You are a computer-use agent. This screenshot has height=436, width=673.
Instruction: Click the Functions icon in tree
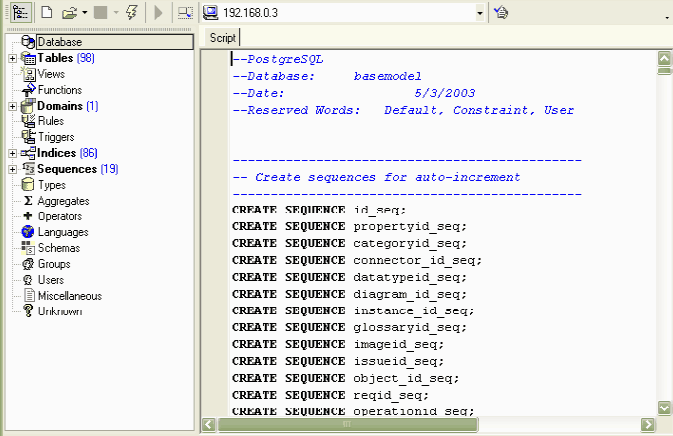pyautogui.click(x=29, y=90)
